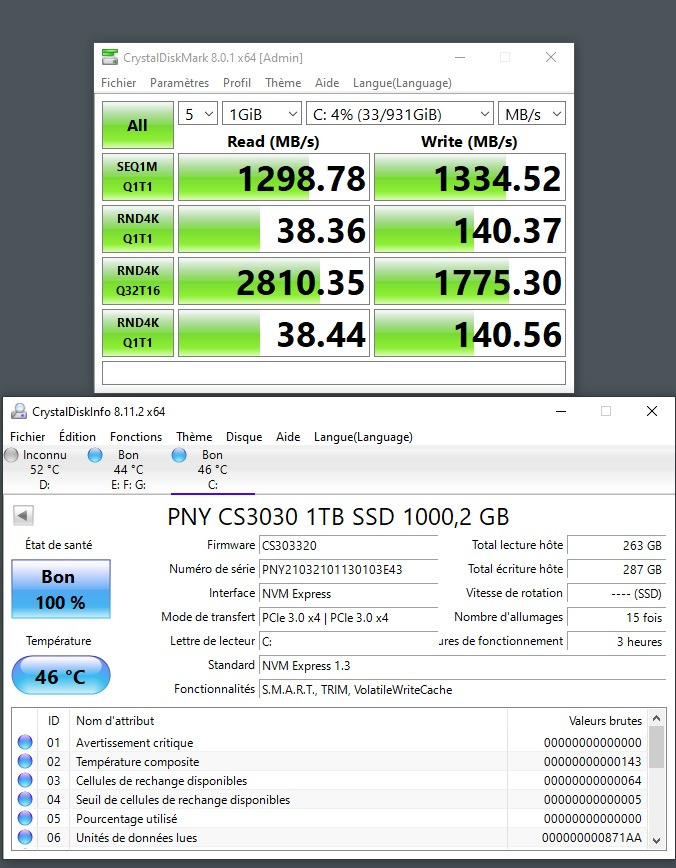Click the gray Inconnu status circle for D:
Screen dimensions: 676x868
11,455
